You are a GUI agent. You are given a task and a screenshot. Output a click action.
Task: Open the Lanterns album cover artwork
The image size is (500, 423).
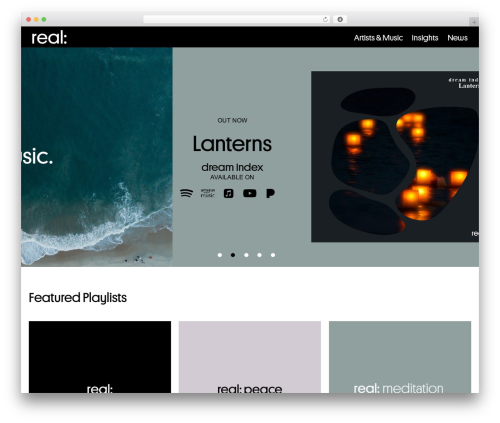pyautogui.click(x=395, y=156)
